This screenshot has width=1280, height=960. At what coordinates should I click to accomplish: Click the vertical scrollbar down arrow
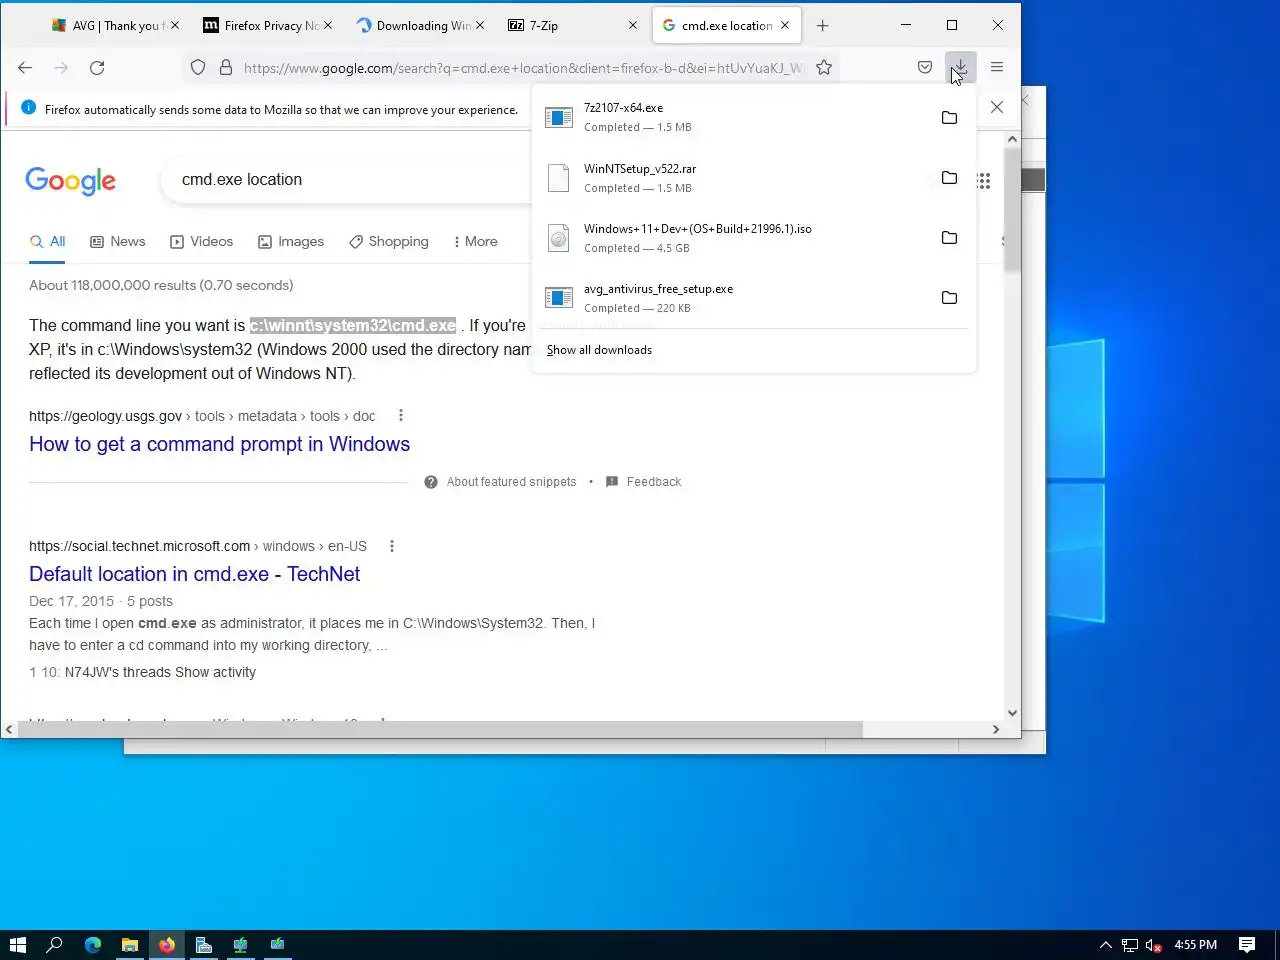(x=1012, y=713)
